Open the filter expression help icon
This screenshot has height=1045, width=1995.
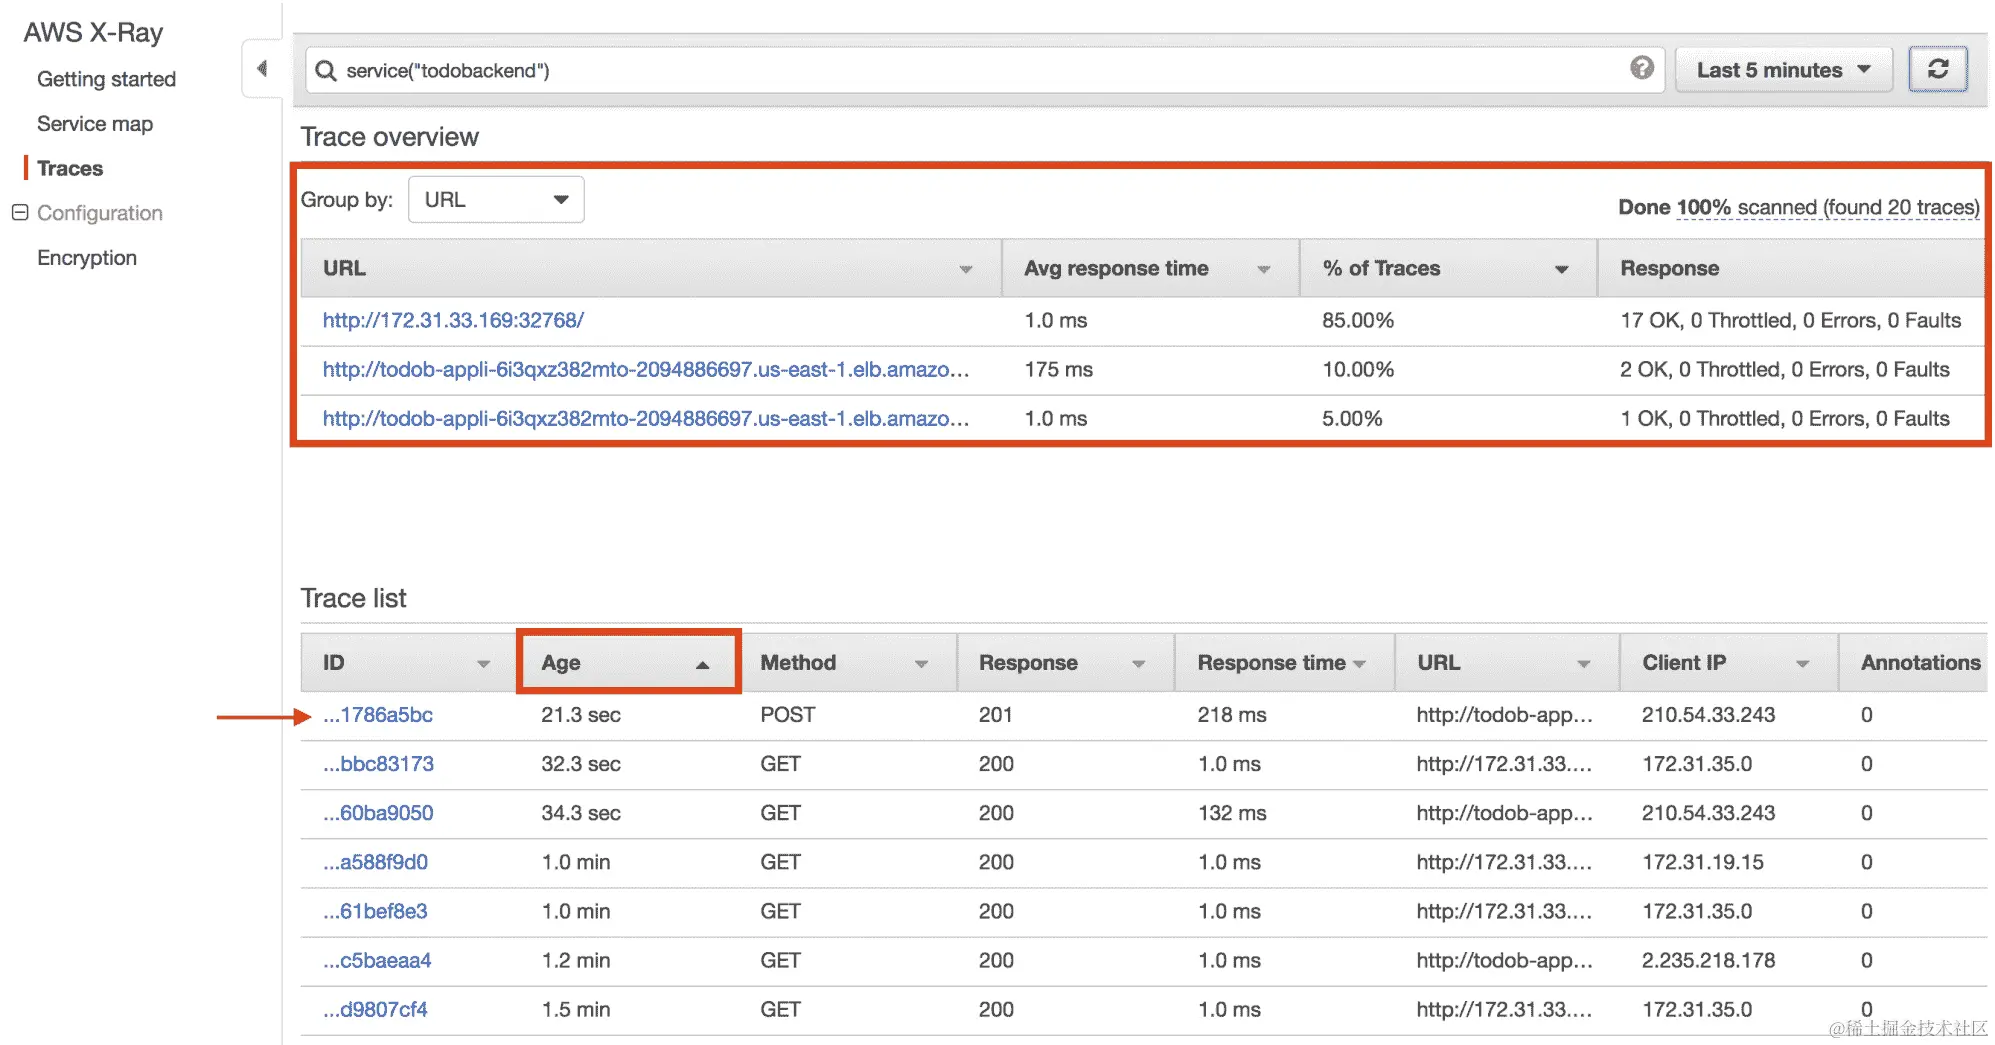coord(1642,68)
